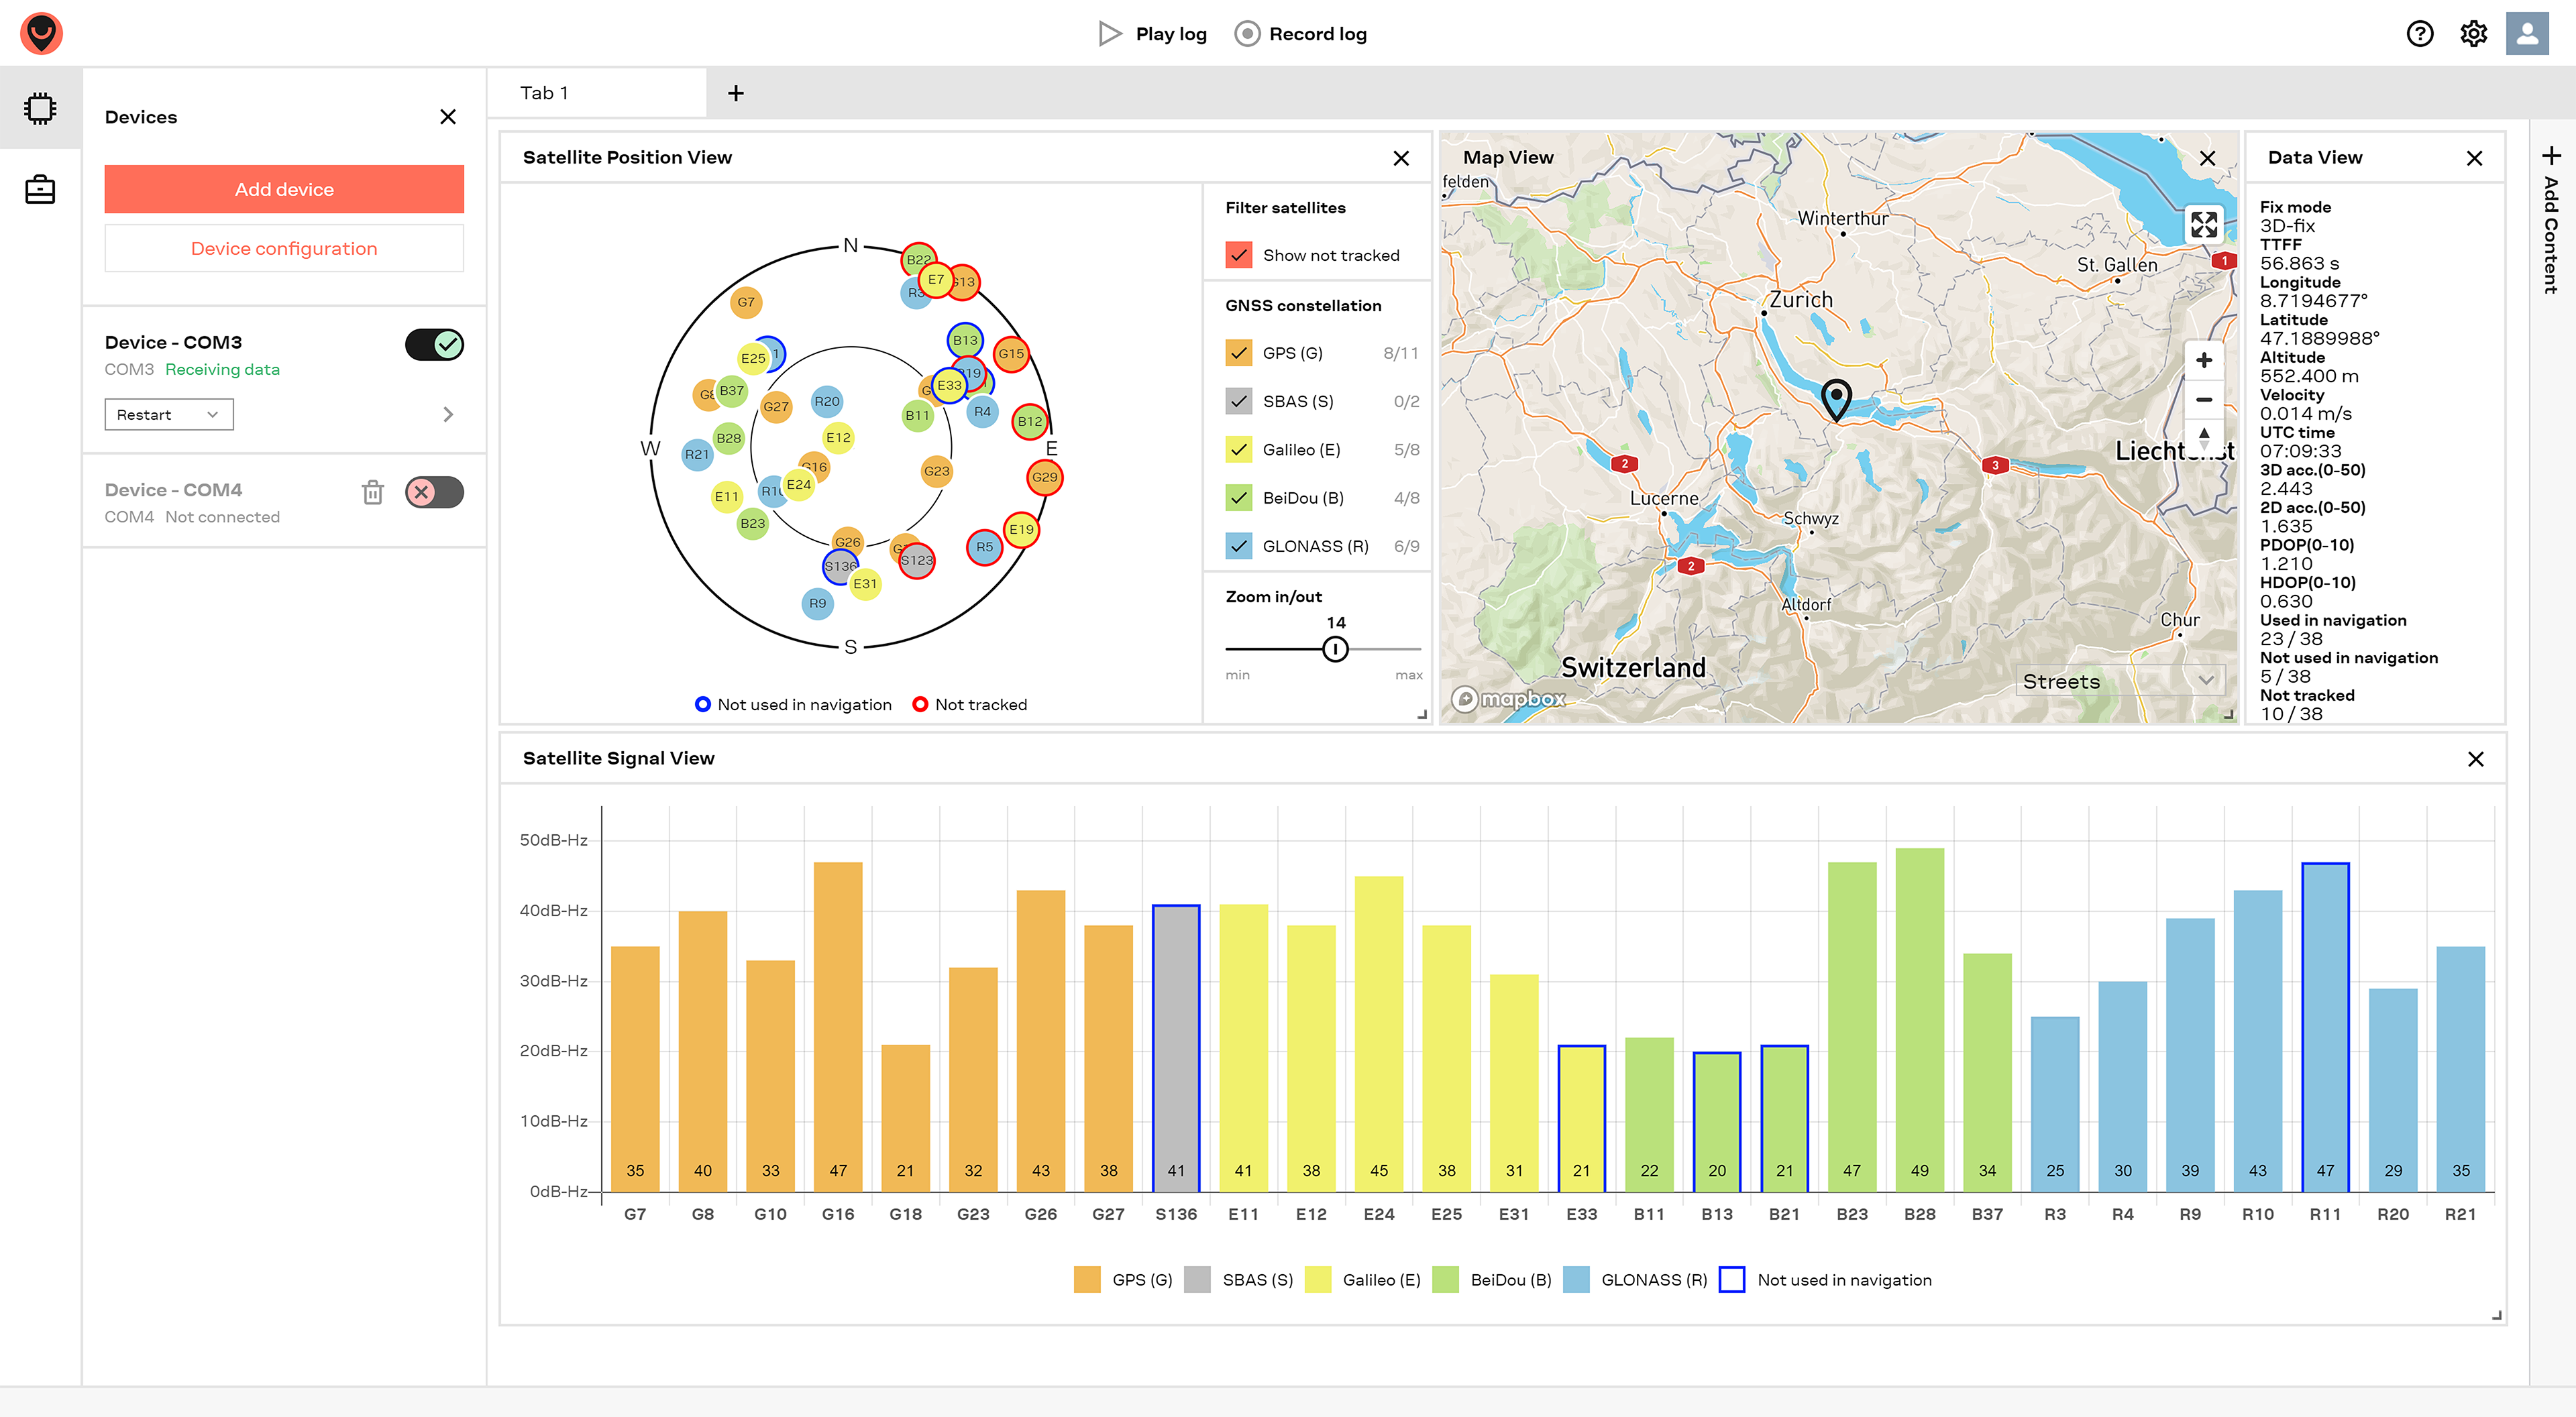The width and height of the screenshot is (2576, 1417).
Task: Expand Device - COM3 details with the chevron
Action: (448, 414)
